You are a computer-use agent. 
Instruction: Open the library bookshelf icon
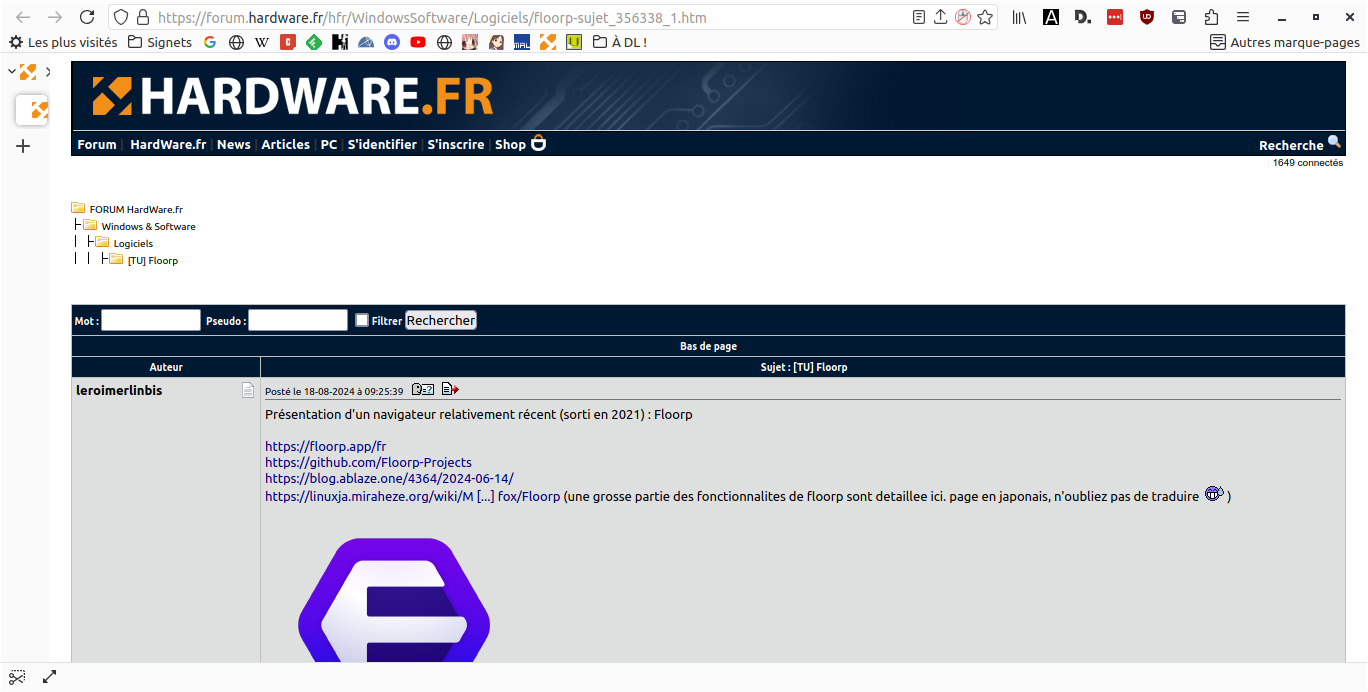tap(1019, 17)
